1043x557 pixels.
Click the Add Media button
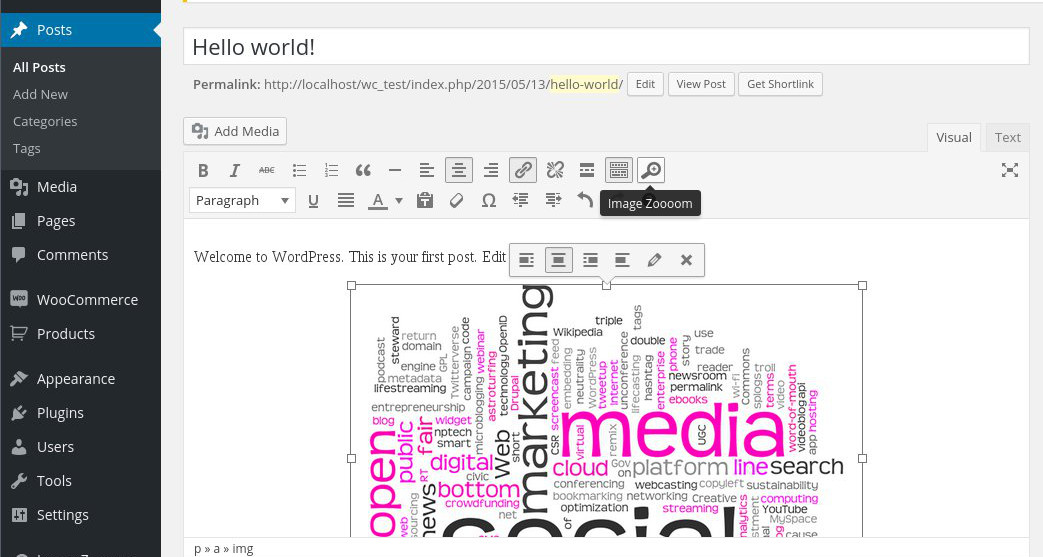coord(235,131)
